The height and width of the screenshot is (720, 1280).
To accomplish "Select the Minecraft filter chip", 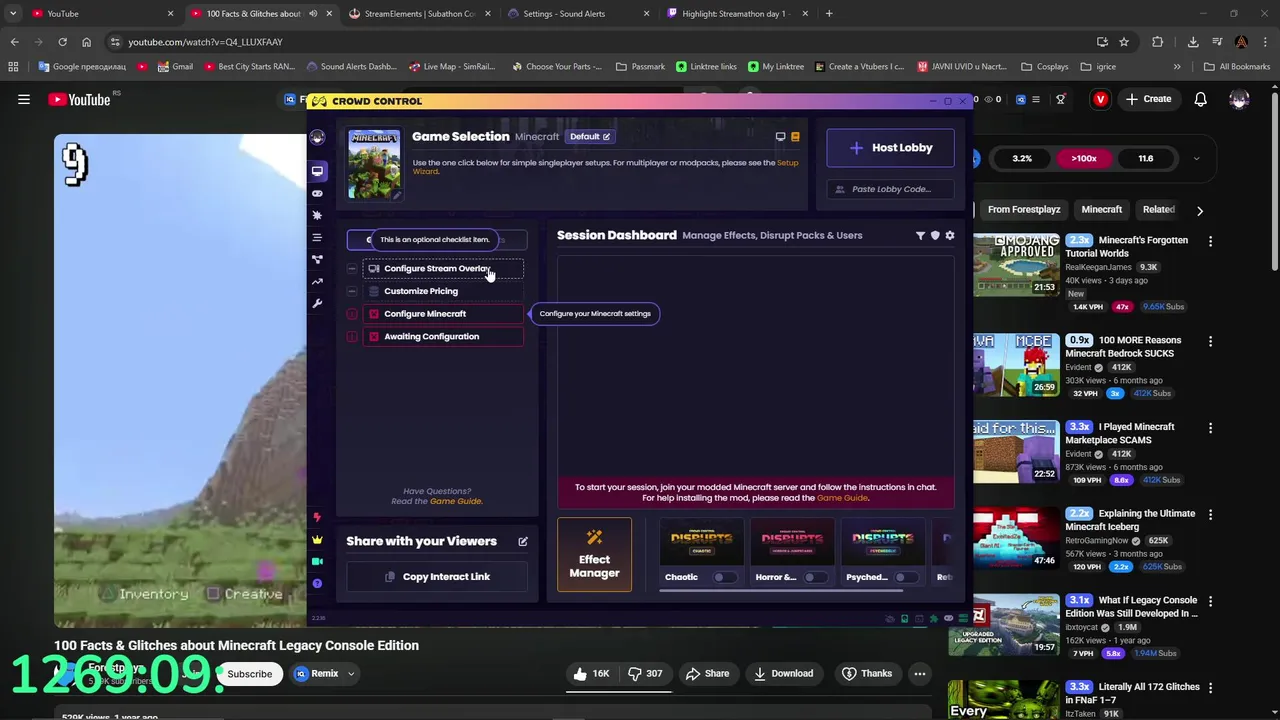I will 1102,210.
